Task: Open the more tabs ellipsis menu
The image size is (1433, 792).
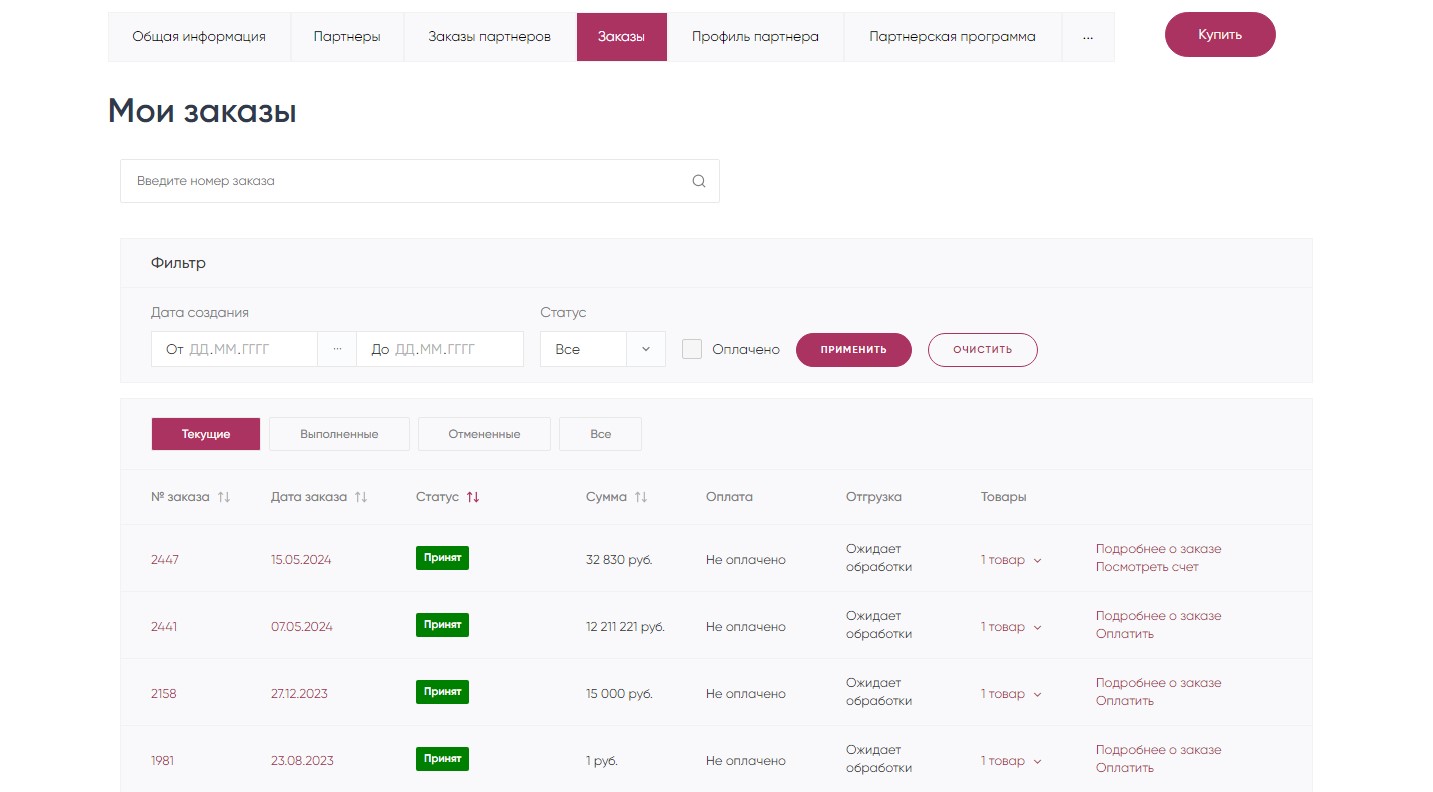Action: 1088,37
